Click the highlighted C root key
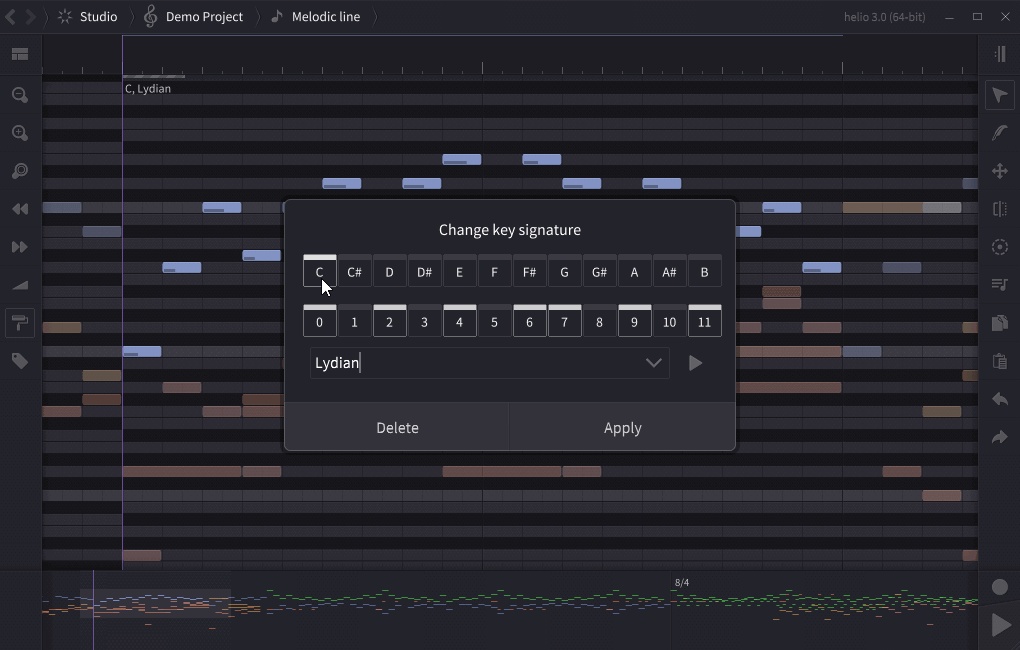The width and height of the screenshot is (1020, 650). 319,271
